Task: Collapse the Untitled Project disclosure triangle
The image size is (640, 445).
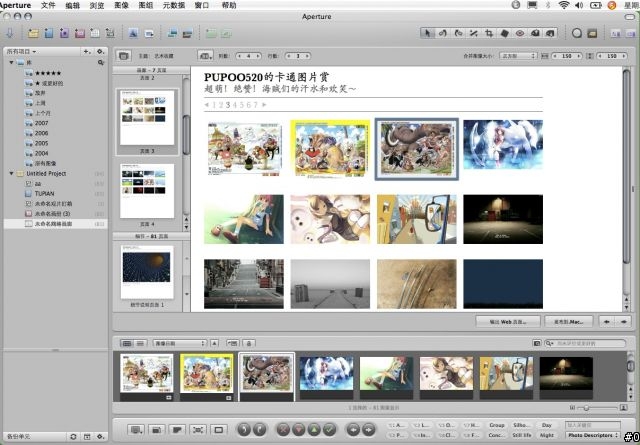Action: coord(11,174)
